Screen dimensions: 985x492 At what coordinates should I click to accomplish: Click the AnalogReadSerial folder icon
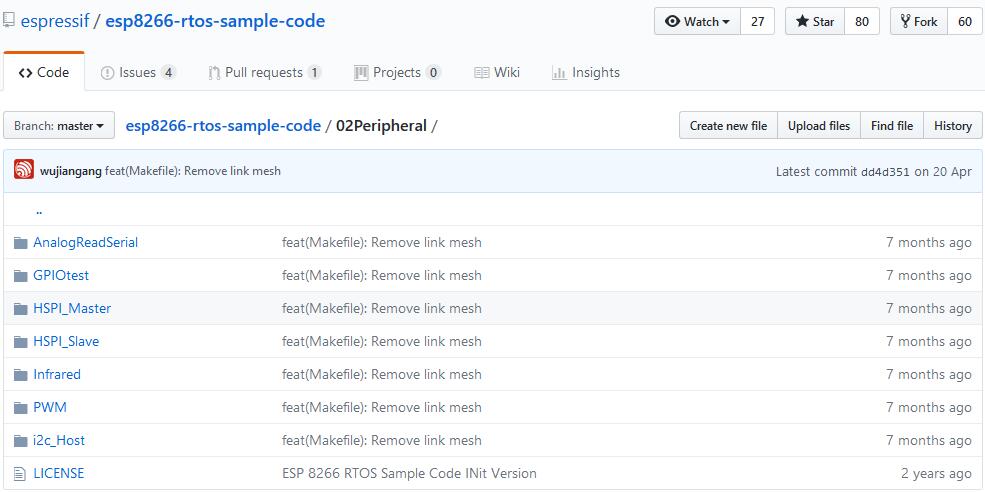point(21,243)
